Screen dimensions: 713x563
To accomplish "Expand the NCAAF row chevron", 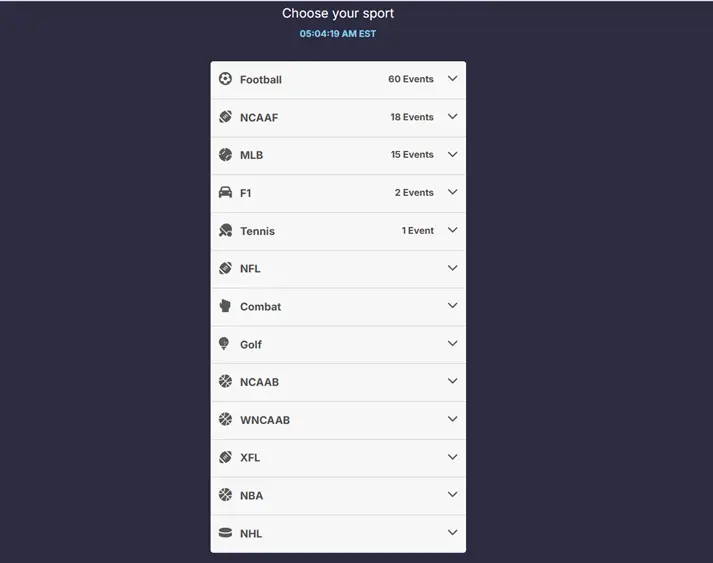I will (x=452, y=116).
